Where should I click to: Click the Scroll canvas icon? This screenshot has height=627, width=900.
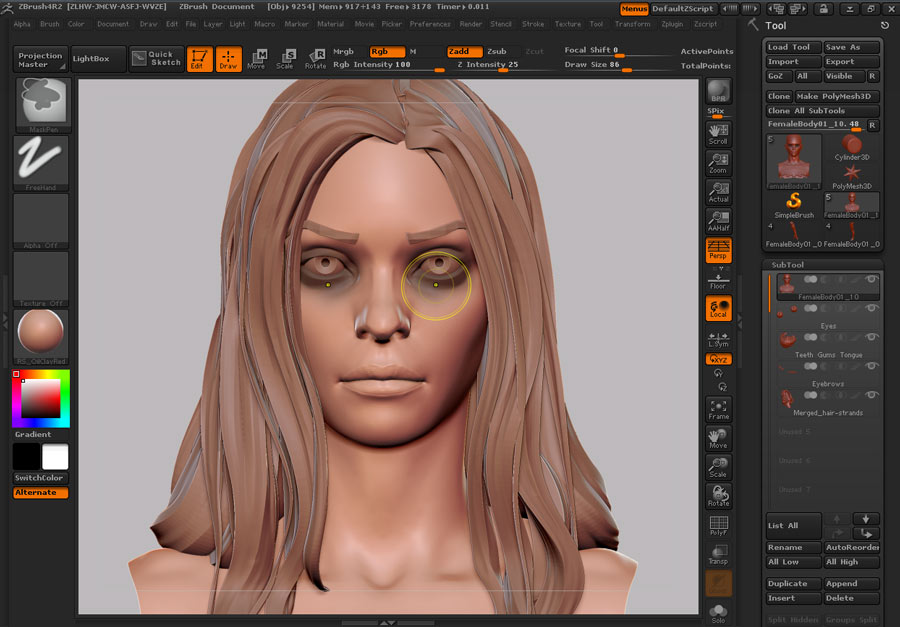(719, 134)
